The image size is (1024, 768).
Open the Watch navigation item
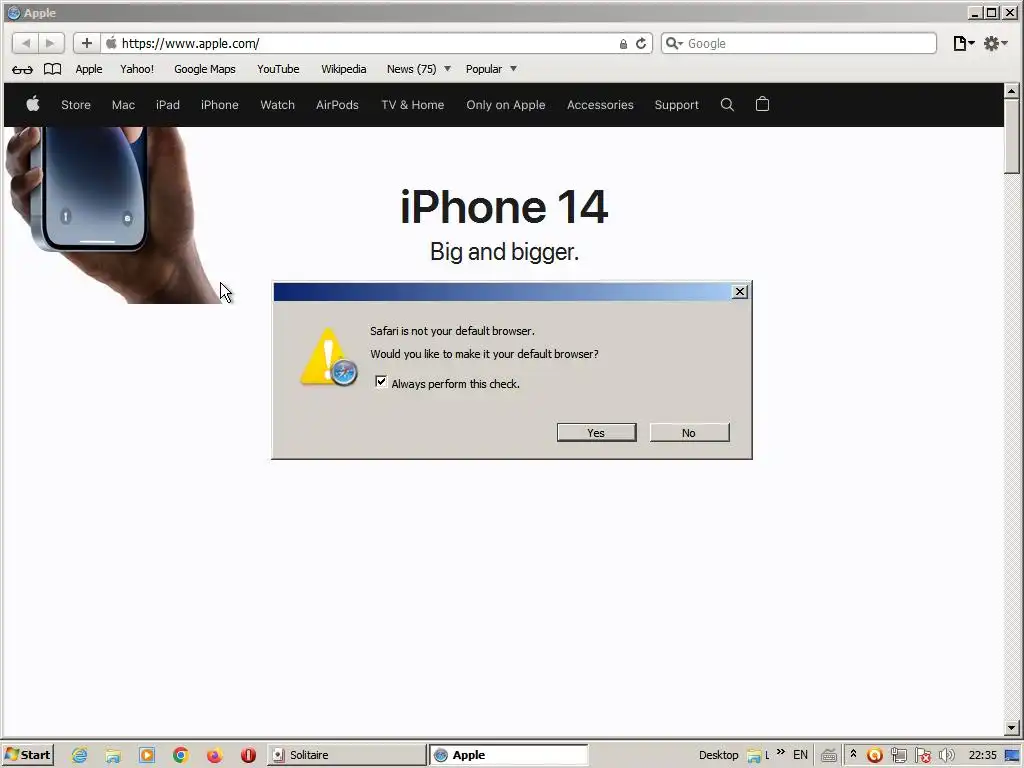coord(278,104)
